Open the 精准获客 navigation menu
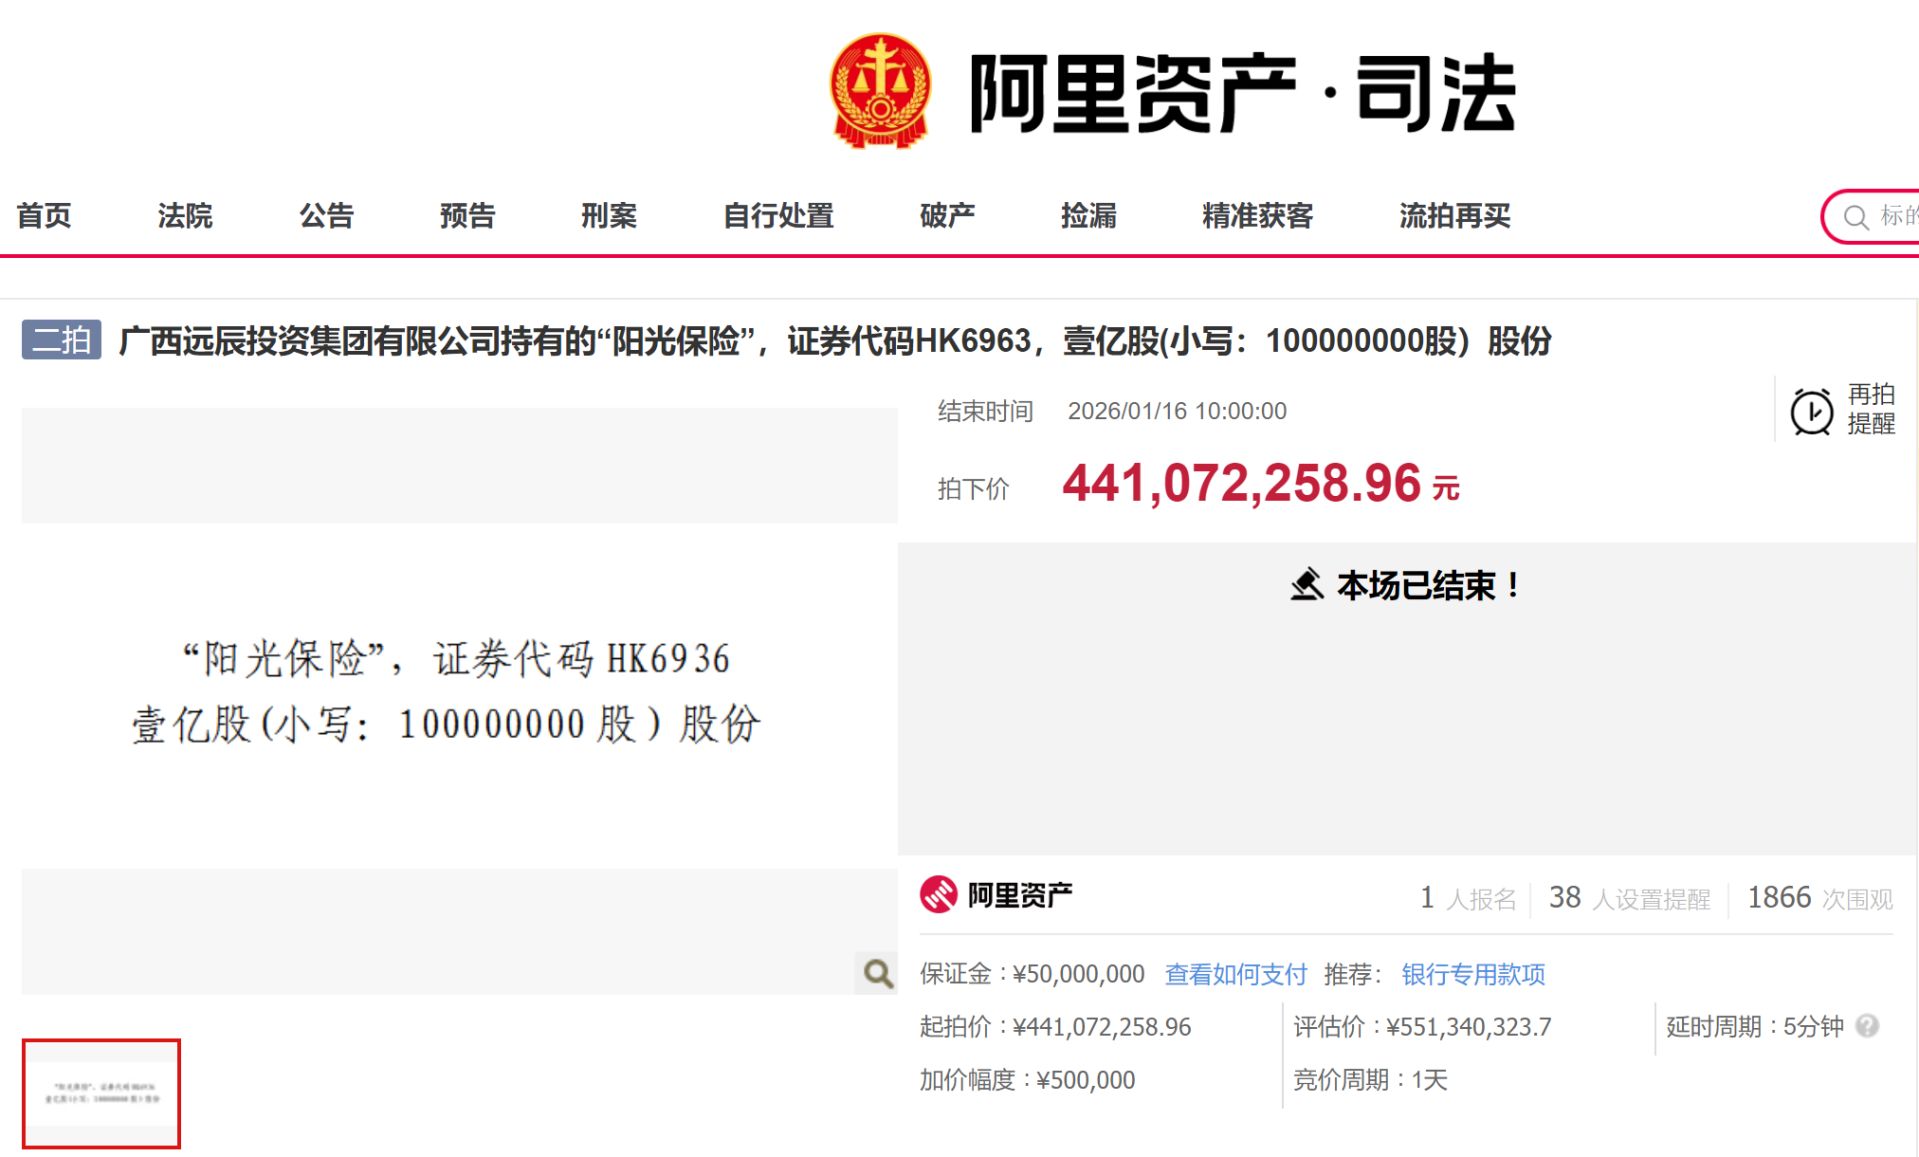The height and width of the screenshot is (1157, 1919). 1257,217
